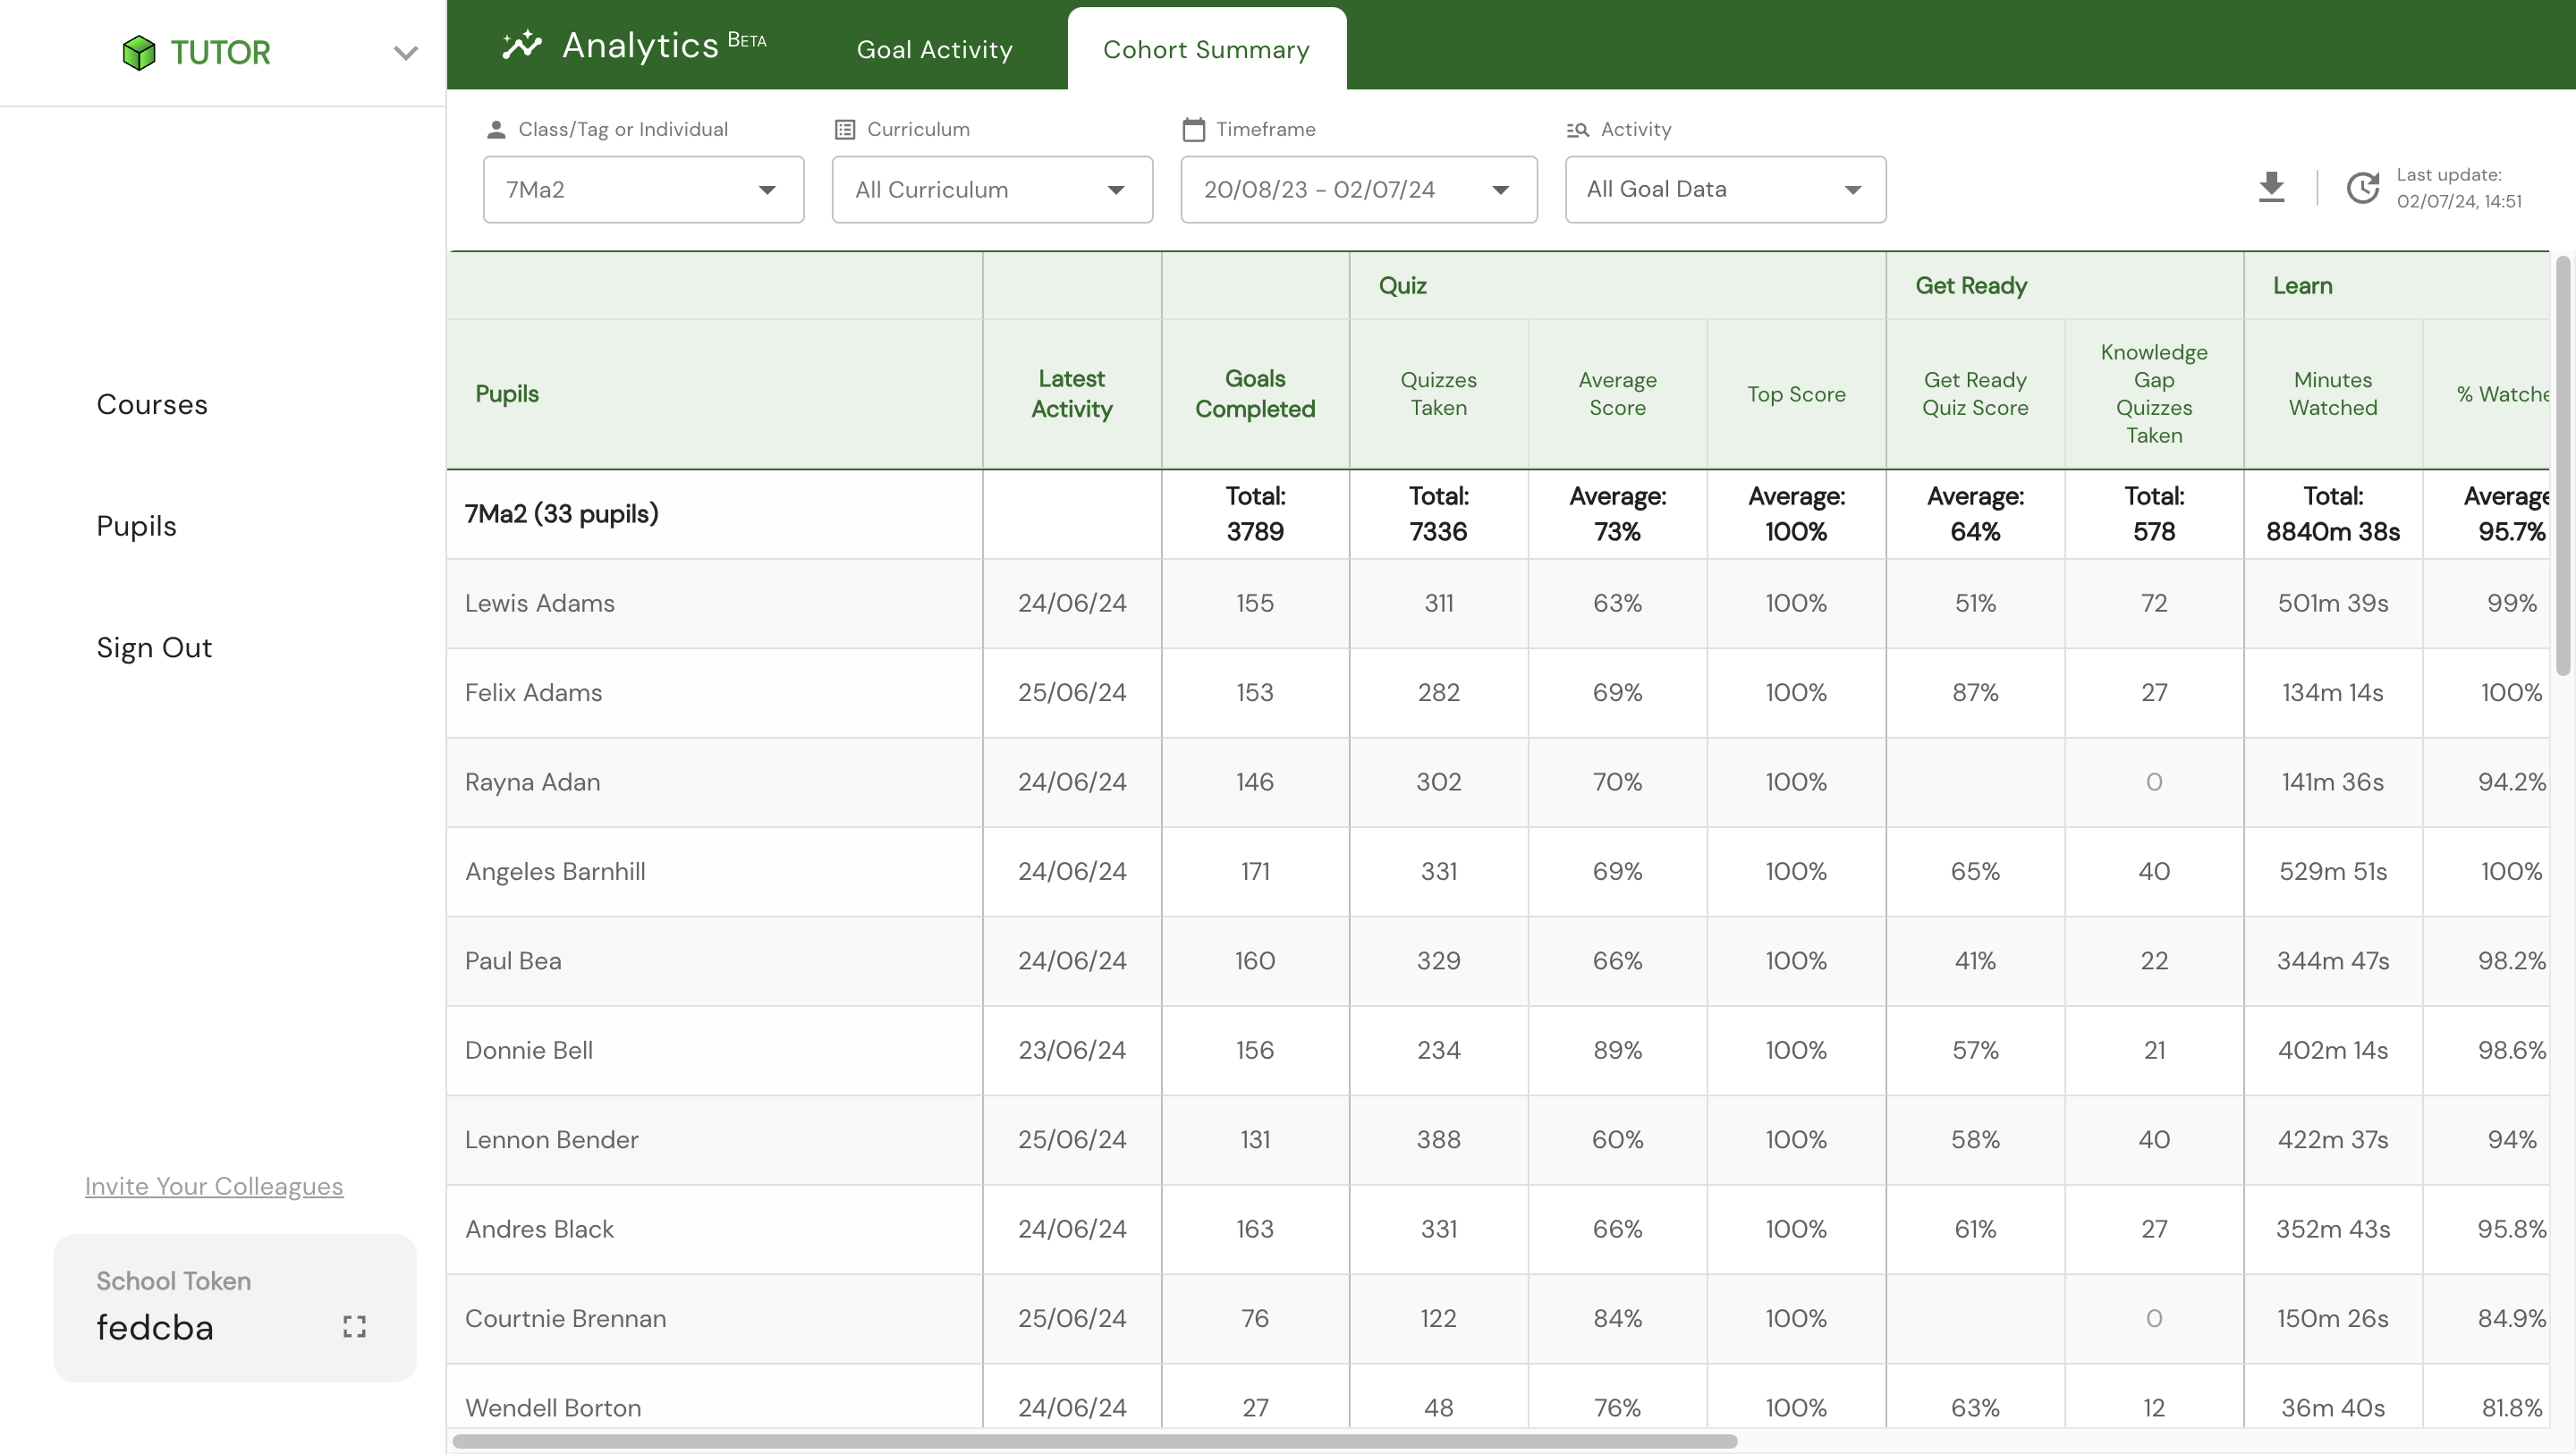Image resolution: width=2576 pixels, height=1454 pixels.
Task: Click the download data icon
Action: pyautogui.click(x=2271, y=187)
